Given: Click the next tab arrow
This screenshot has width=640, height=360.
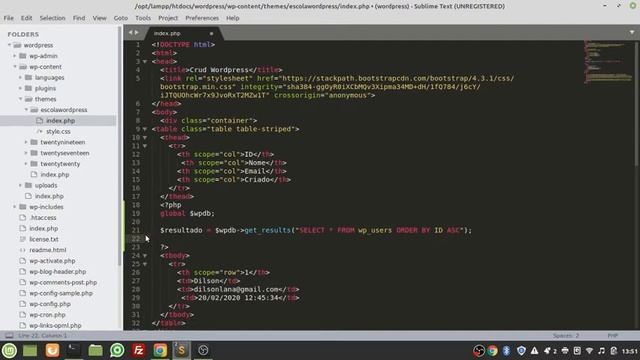Looking at the screenshot, I should pyautogui.click(x=137, y=33).
